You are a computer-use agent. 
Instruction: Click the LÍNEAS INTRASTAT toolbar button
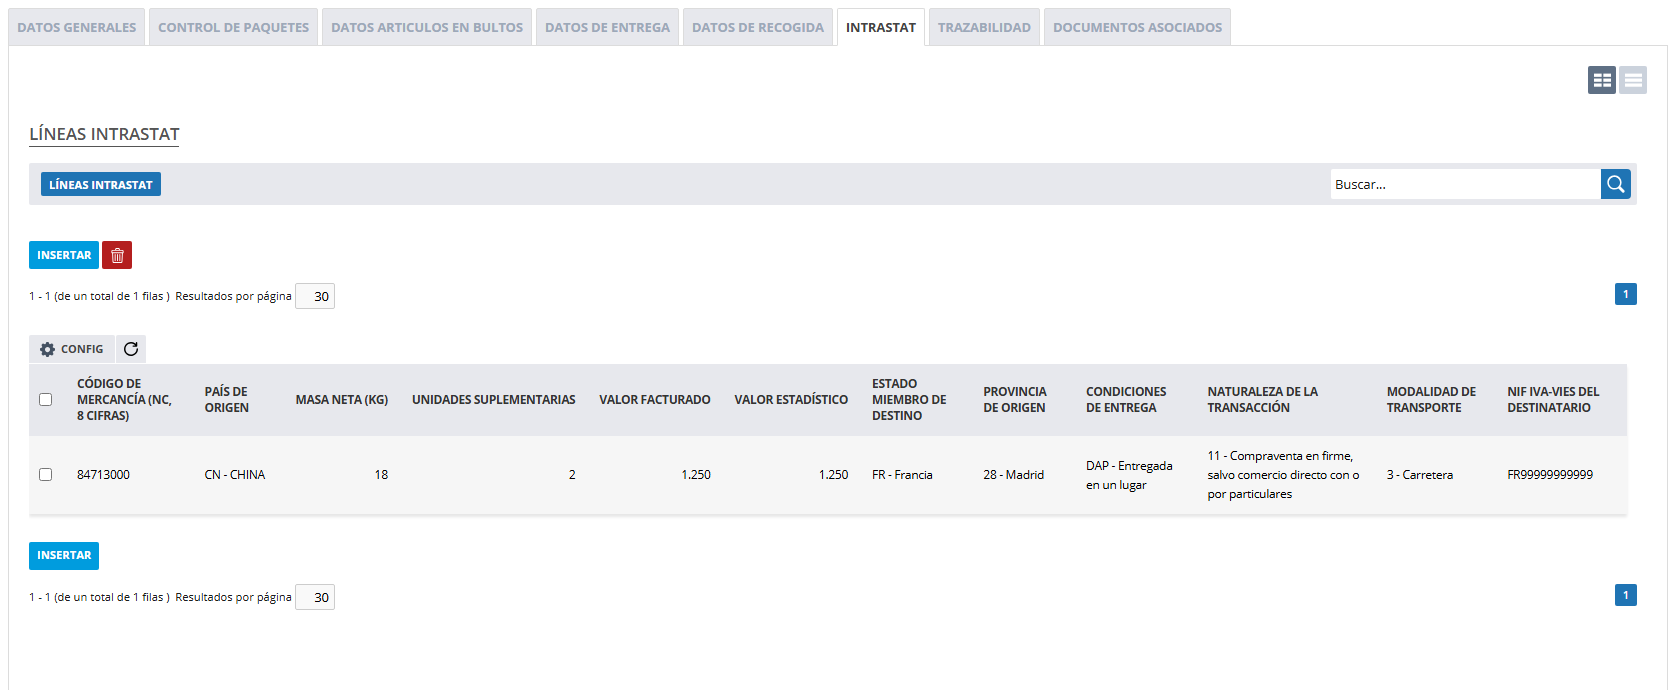(101, 184)
